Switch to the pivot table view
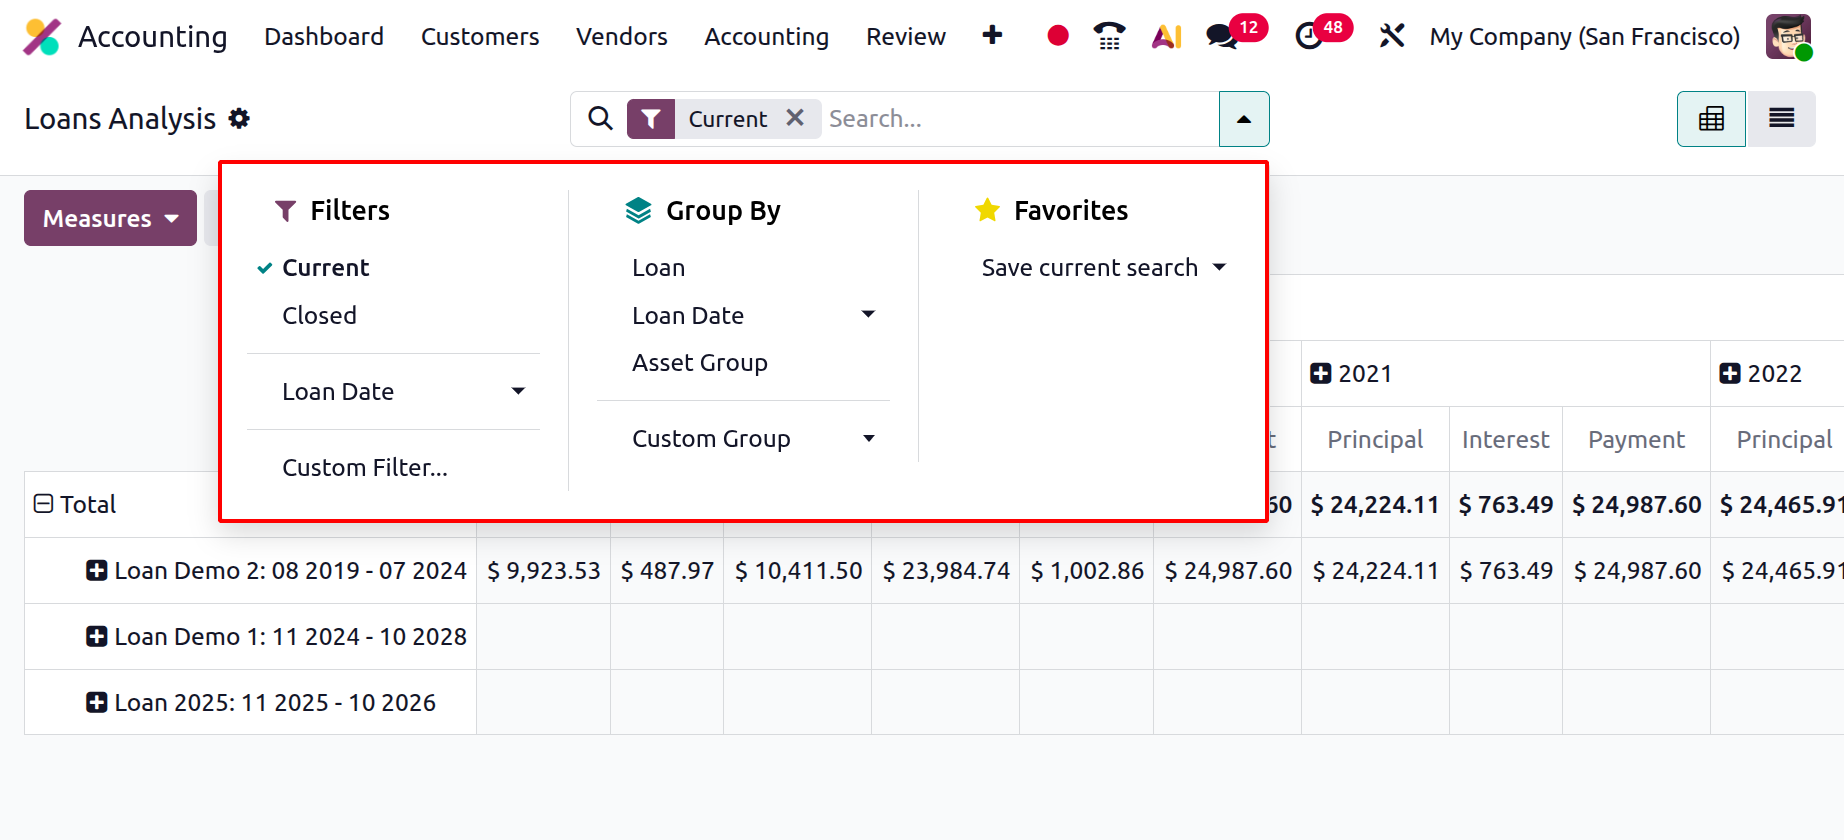1844x840 pixels. (1711, 119)
